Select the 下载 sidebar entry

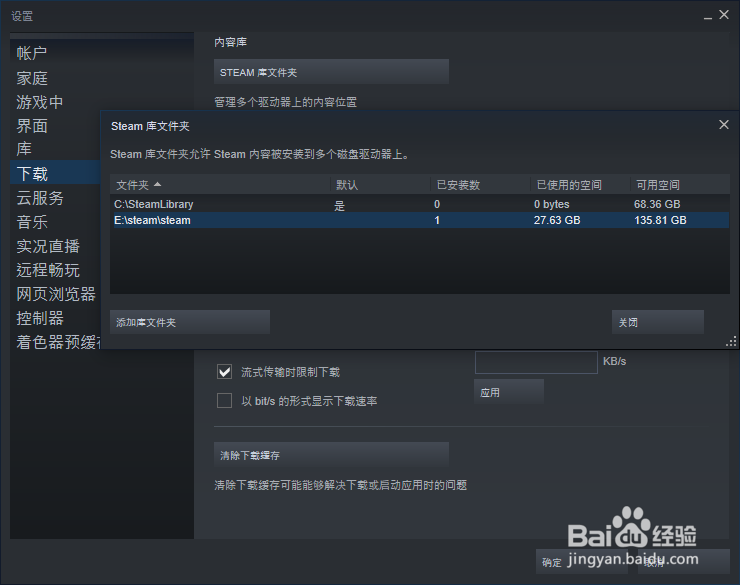click(55, 174)
